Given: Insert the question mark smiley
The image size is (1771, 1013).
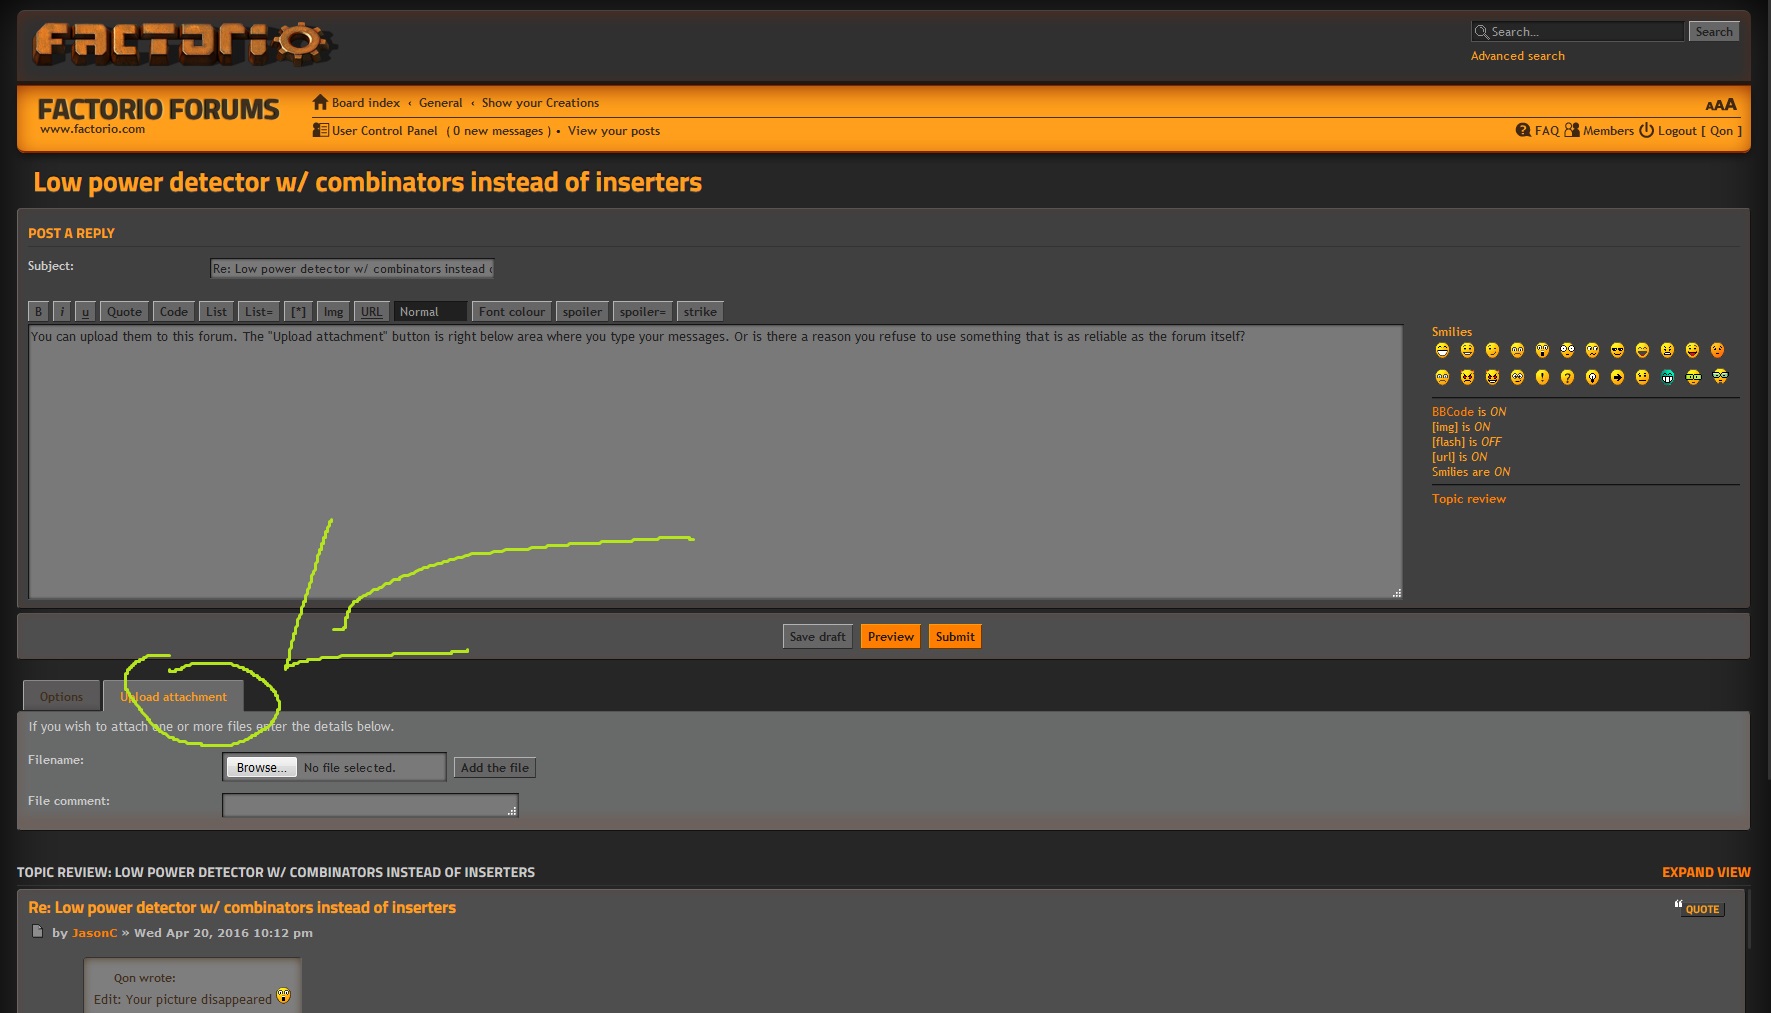Looking at the screenshot, I should pos(1567,377).
